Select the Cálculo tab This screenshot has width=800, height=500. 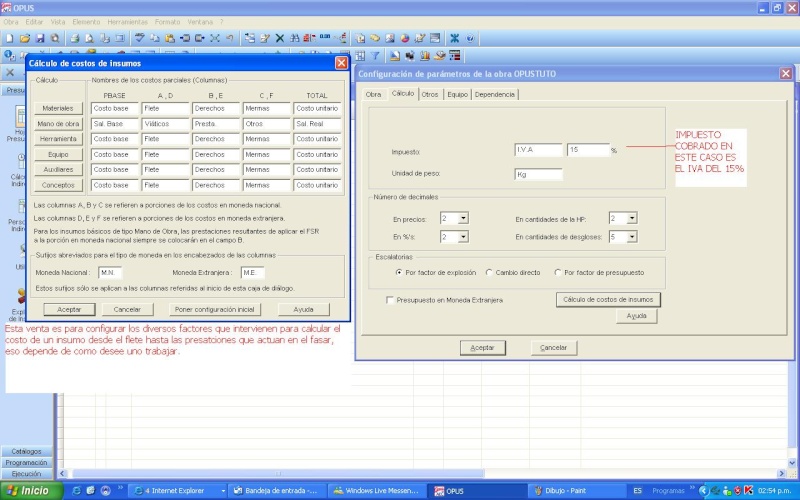(x=403, y=93)
